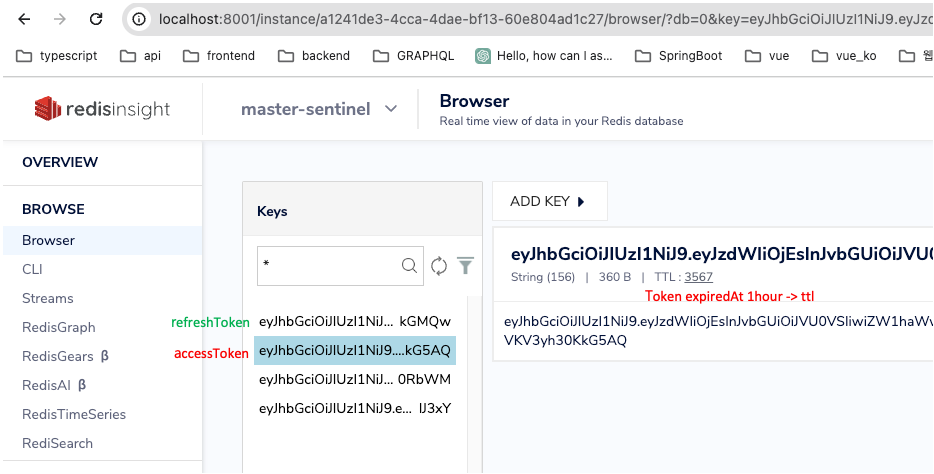This screenshot has width=934, height=474.
Task: Open the ChatGPT bookmark 'Hello, how can I as...'
Action: [544, 56]
